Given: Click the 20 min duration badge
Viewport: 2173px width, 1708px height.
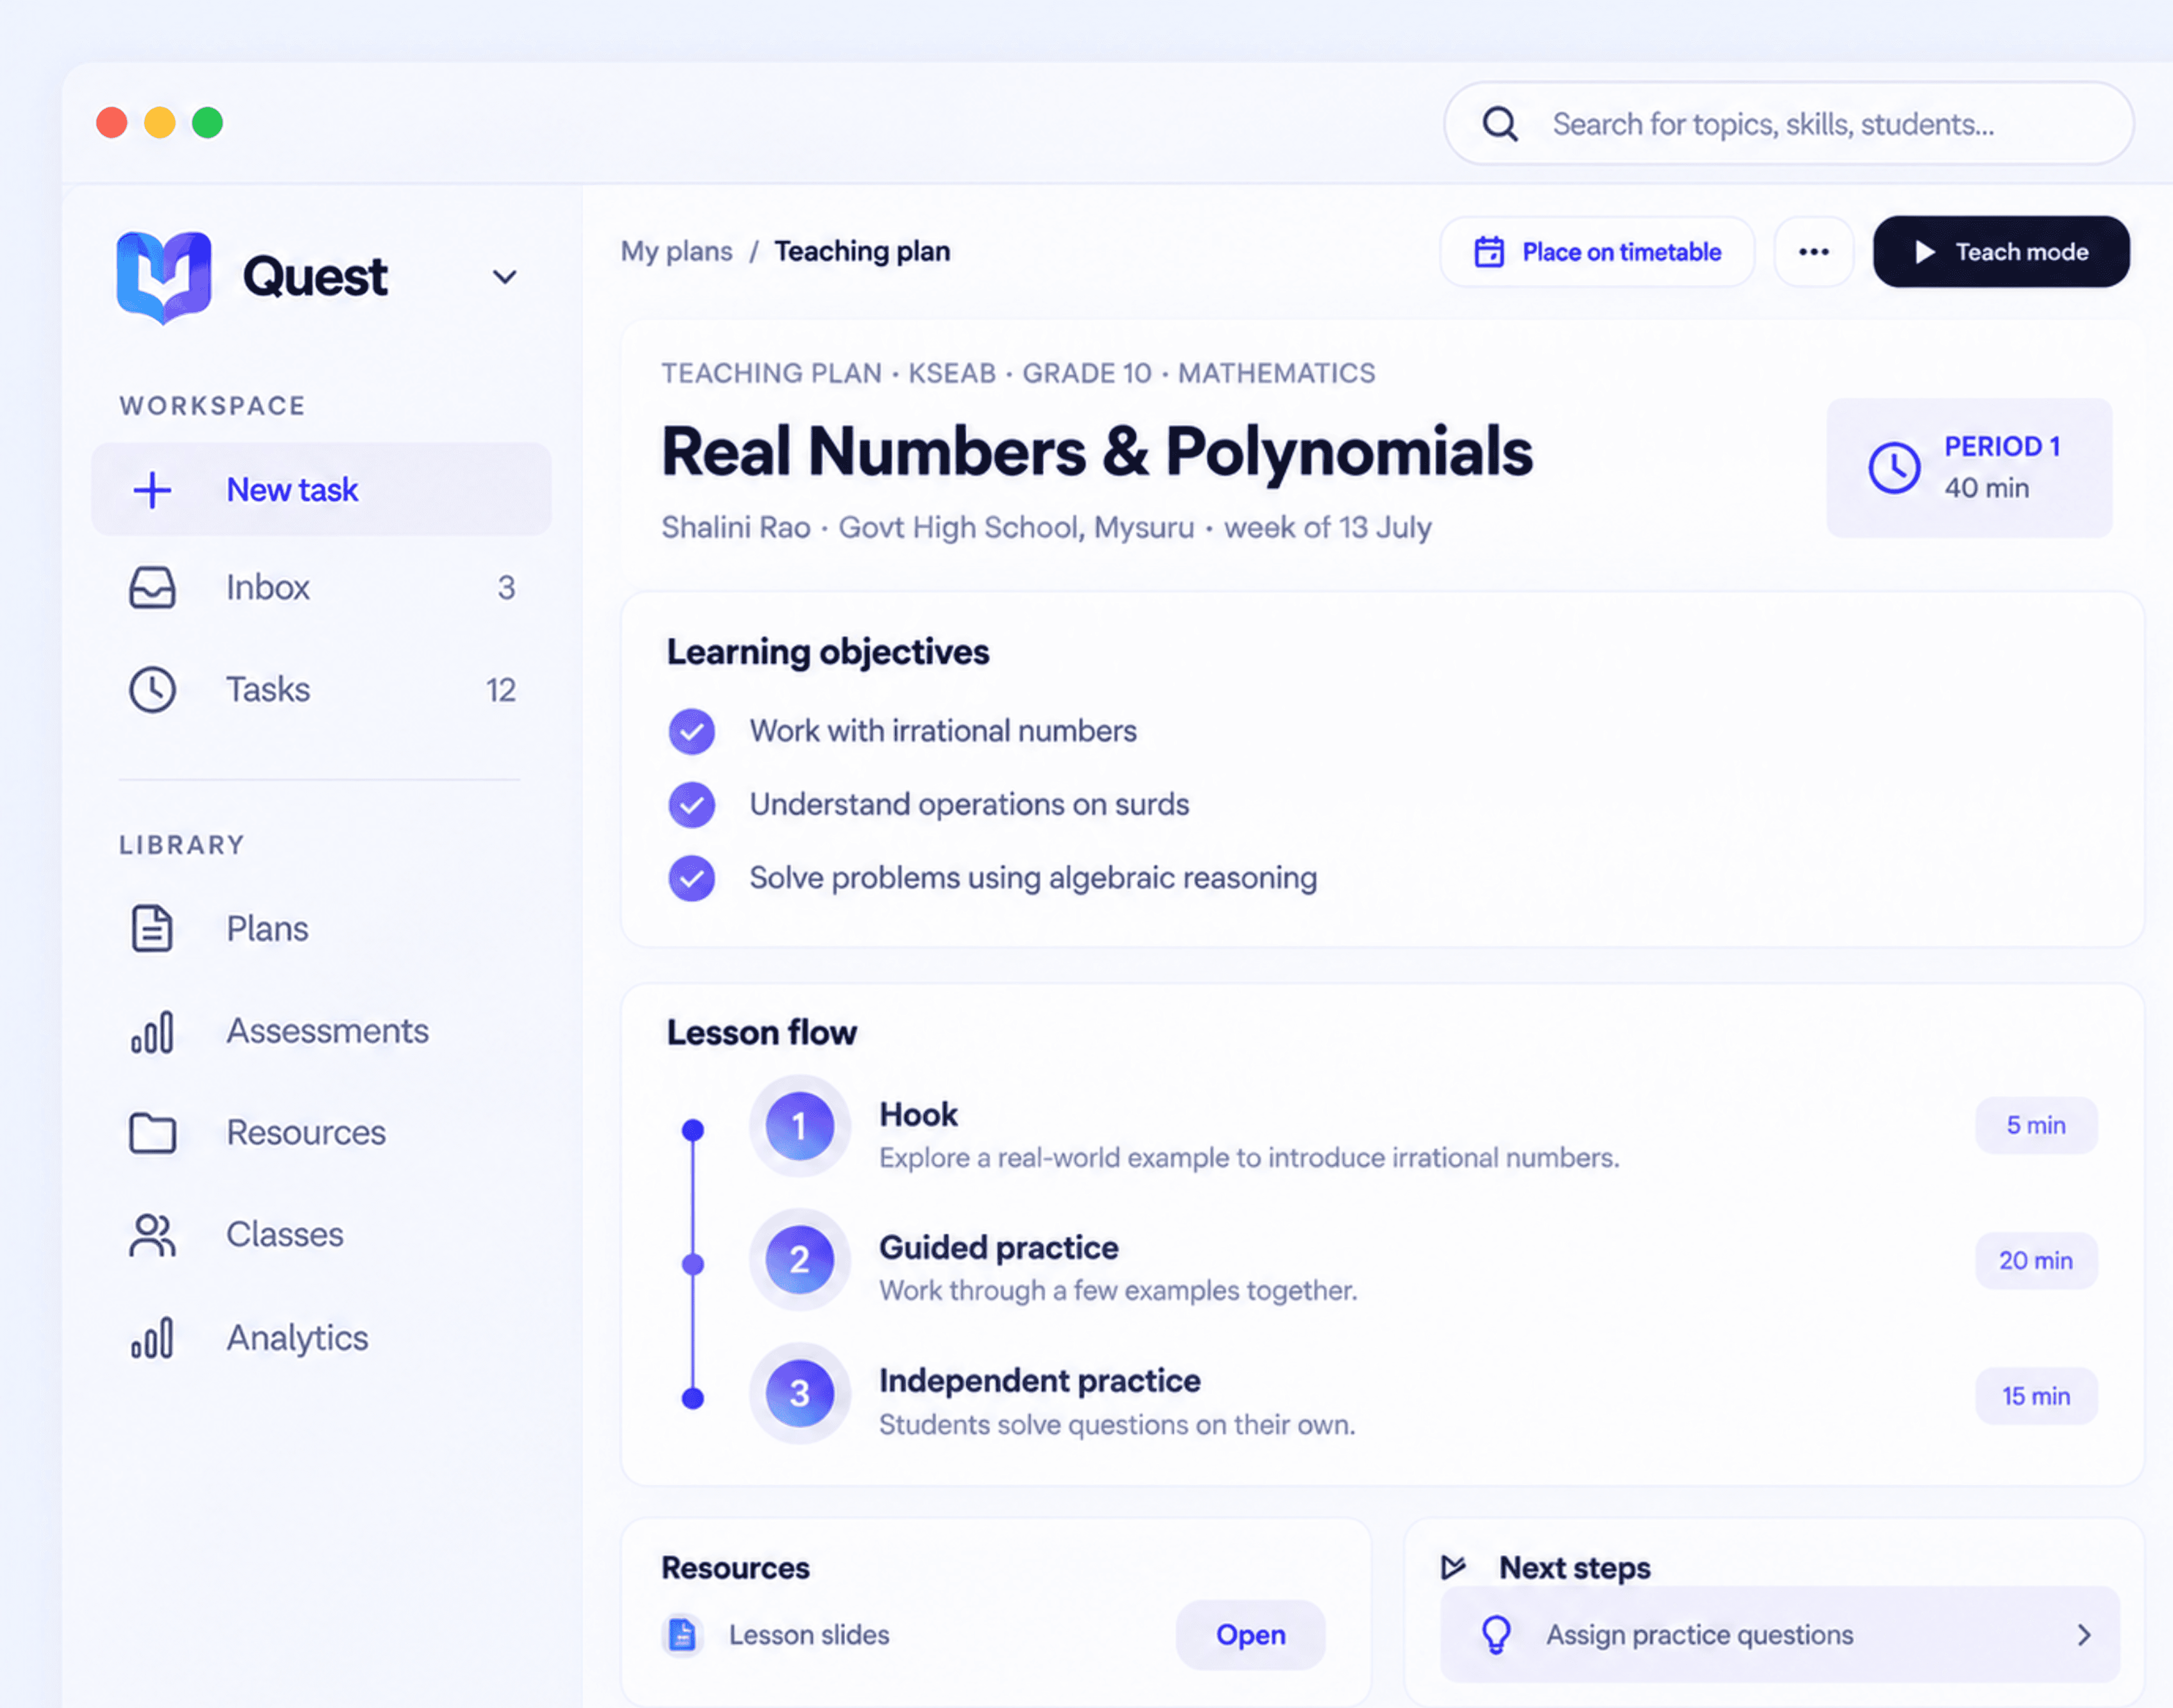Looking at the screenshot, I should point(2036,1261).
